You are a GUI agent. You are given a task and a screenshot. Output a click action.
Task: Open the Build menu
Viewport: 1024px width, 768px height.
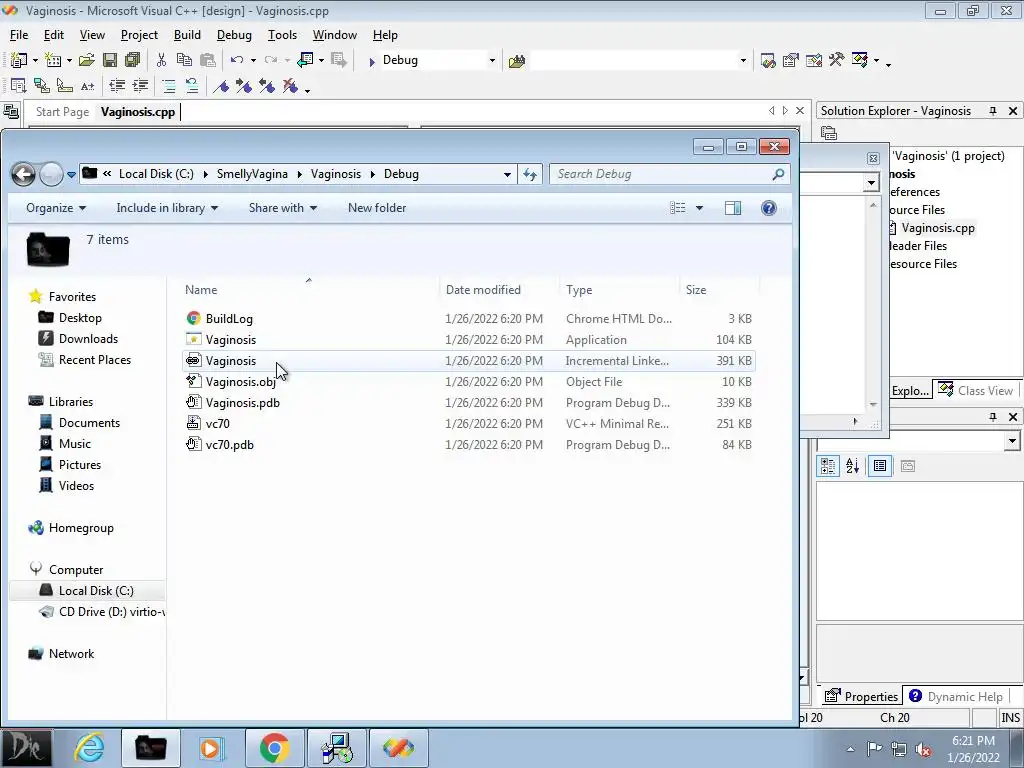click(187, 35)
